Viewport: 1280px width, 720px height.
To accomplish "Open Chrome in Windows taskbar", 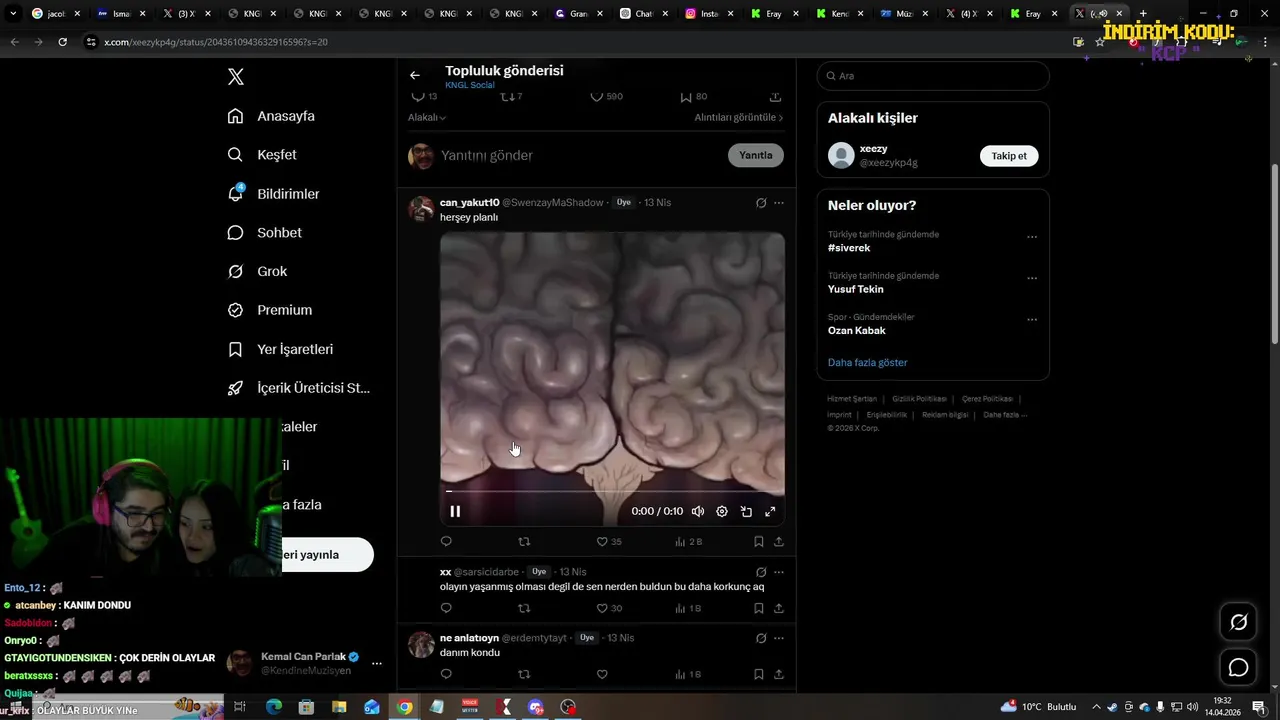I will click(x=404, y=707).
